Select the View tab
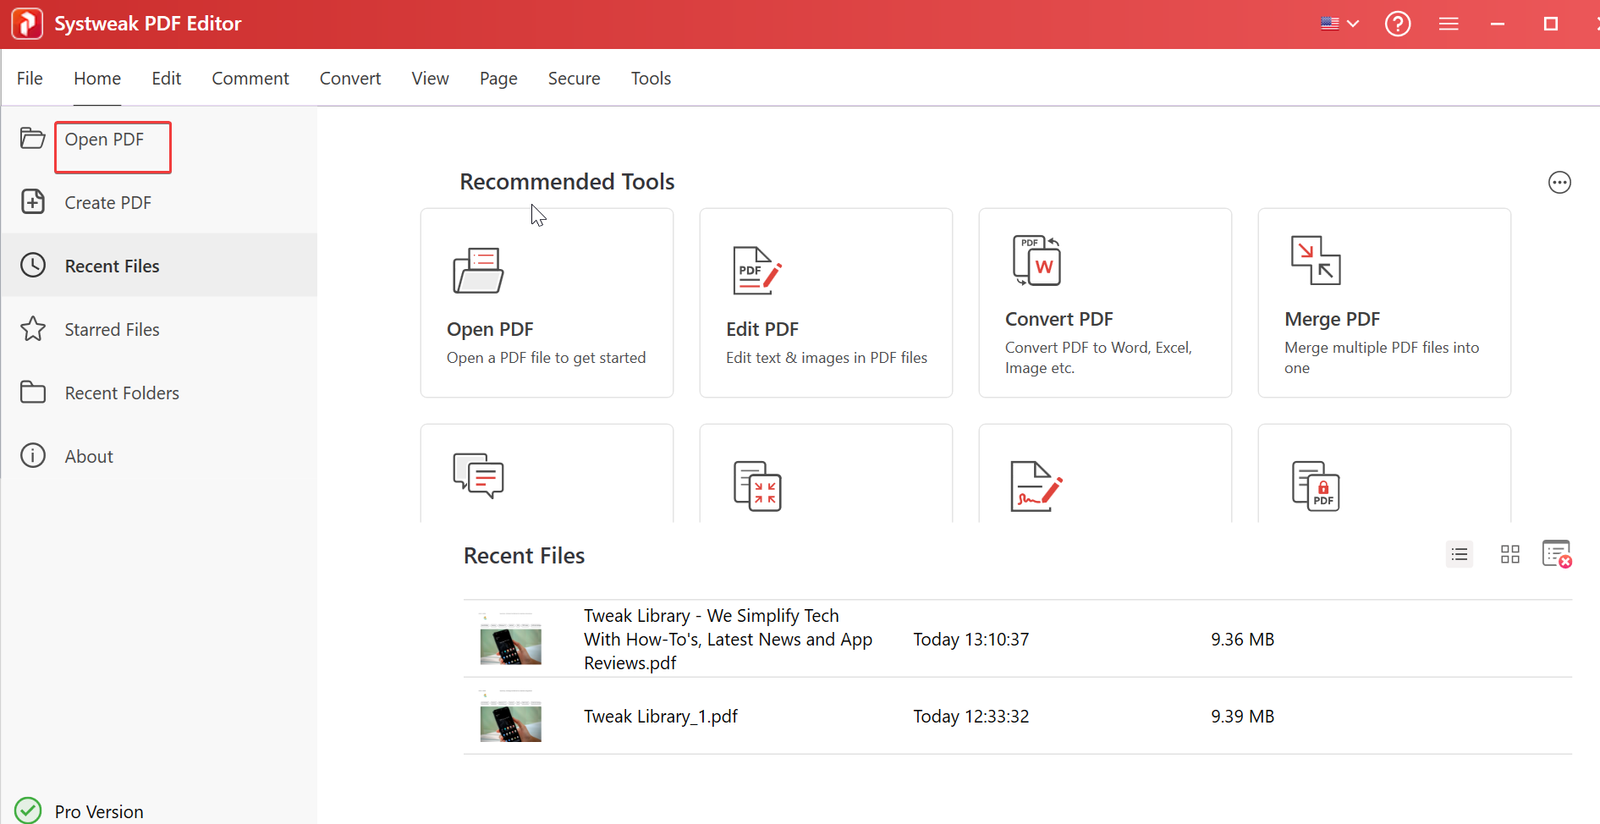Image resolution: width=1600 pixels, height=824 pixels. [430, 78]
